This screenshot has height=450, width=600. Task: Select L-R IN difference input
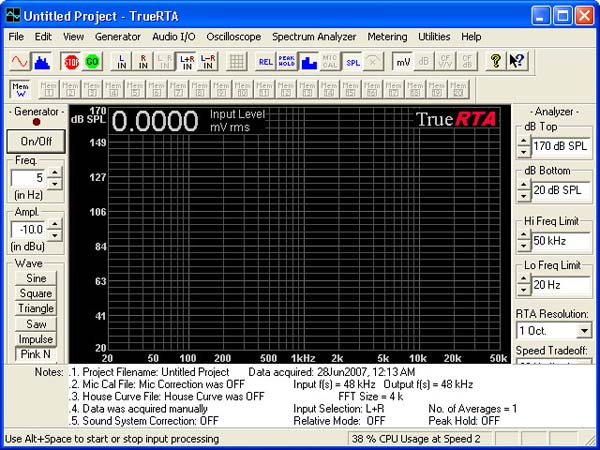tap(208, 61)
